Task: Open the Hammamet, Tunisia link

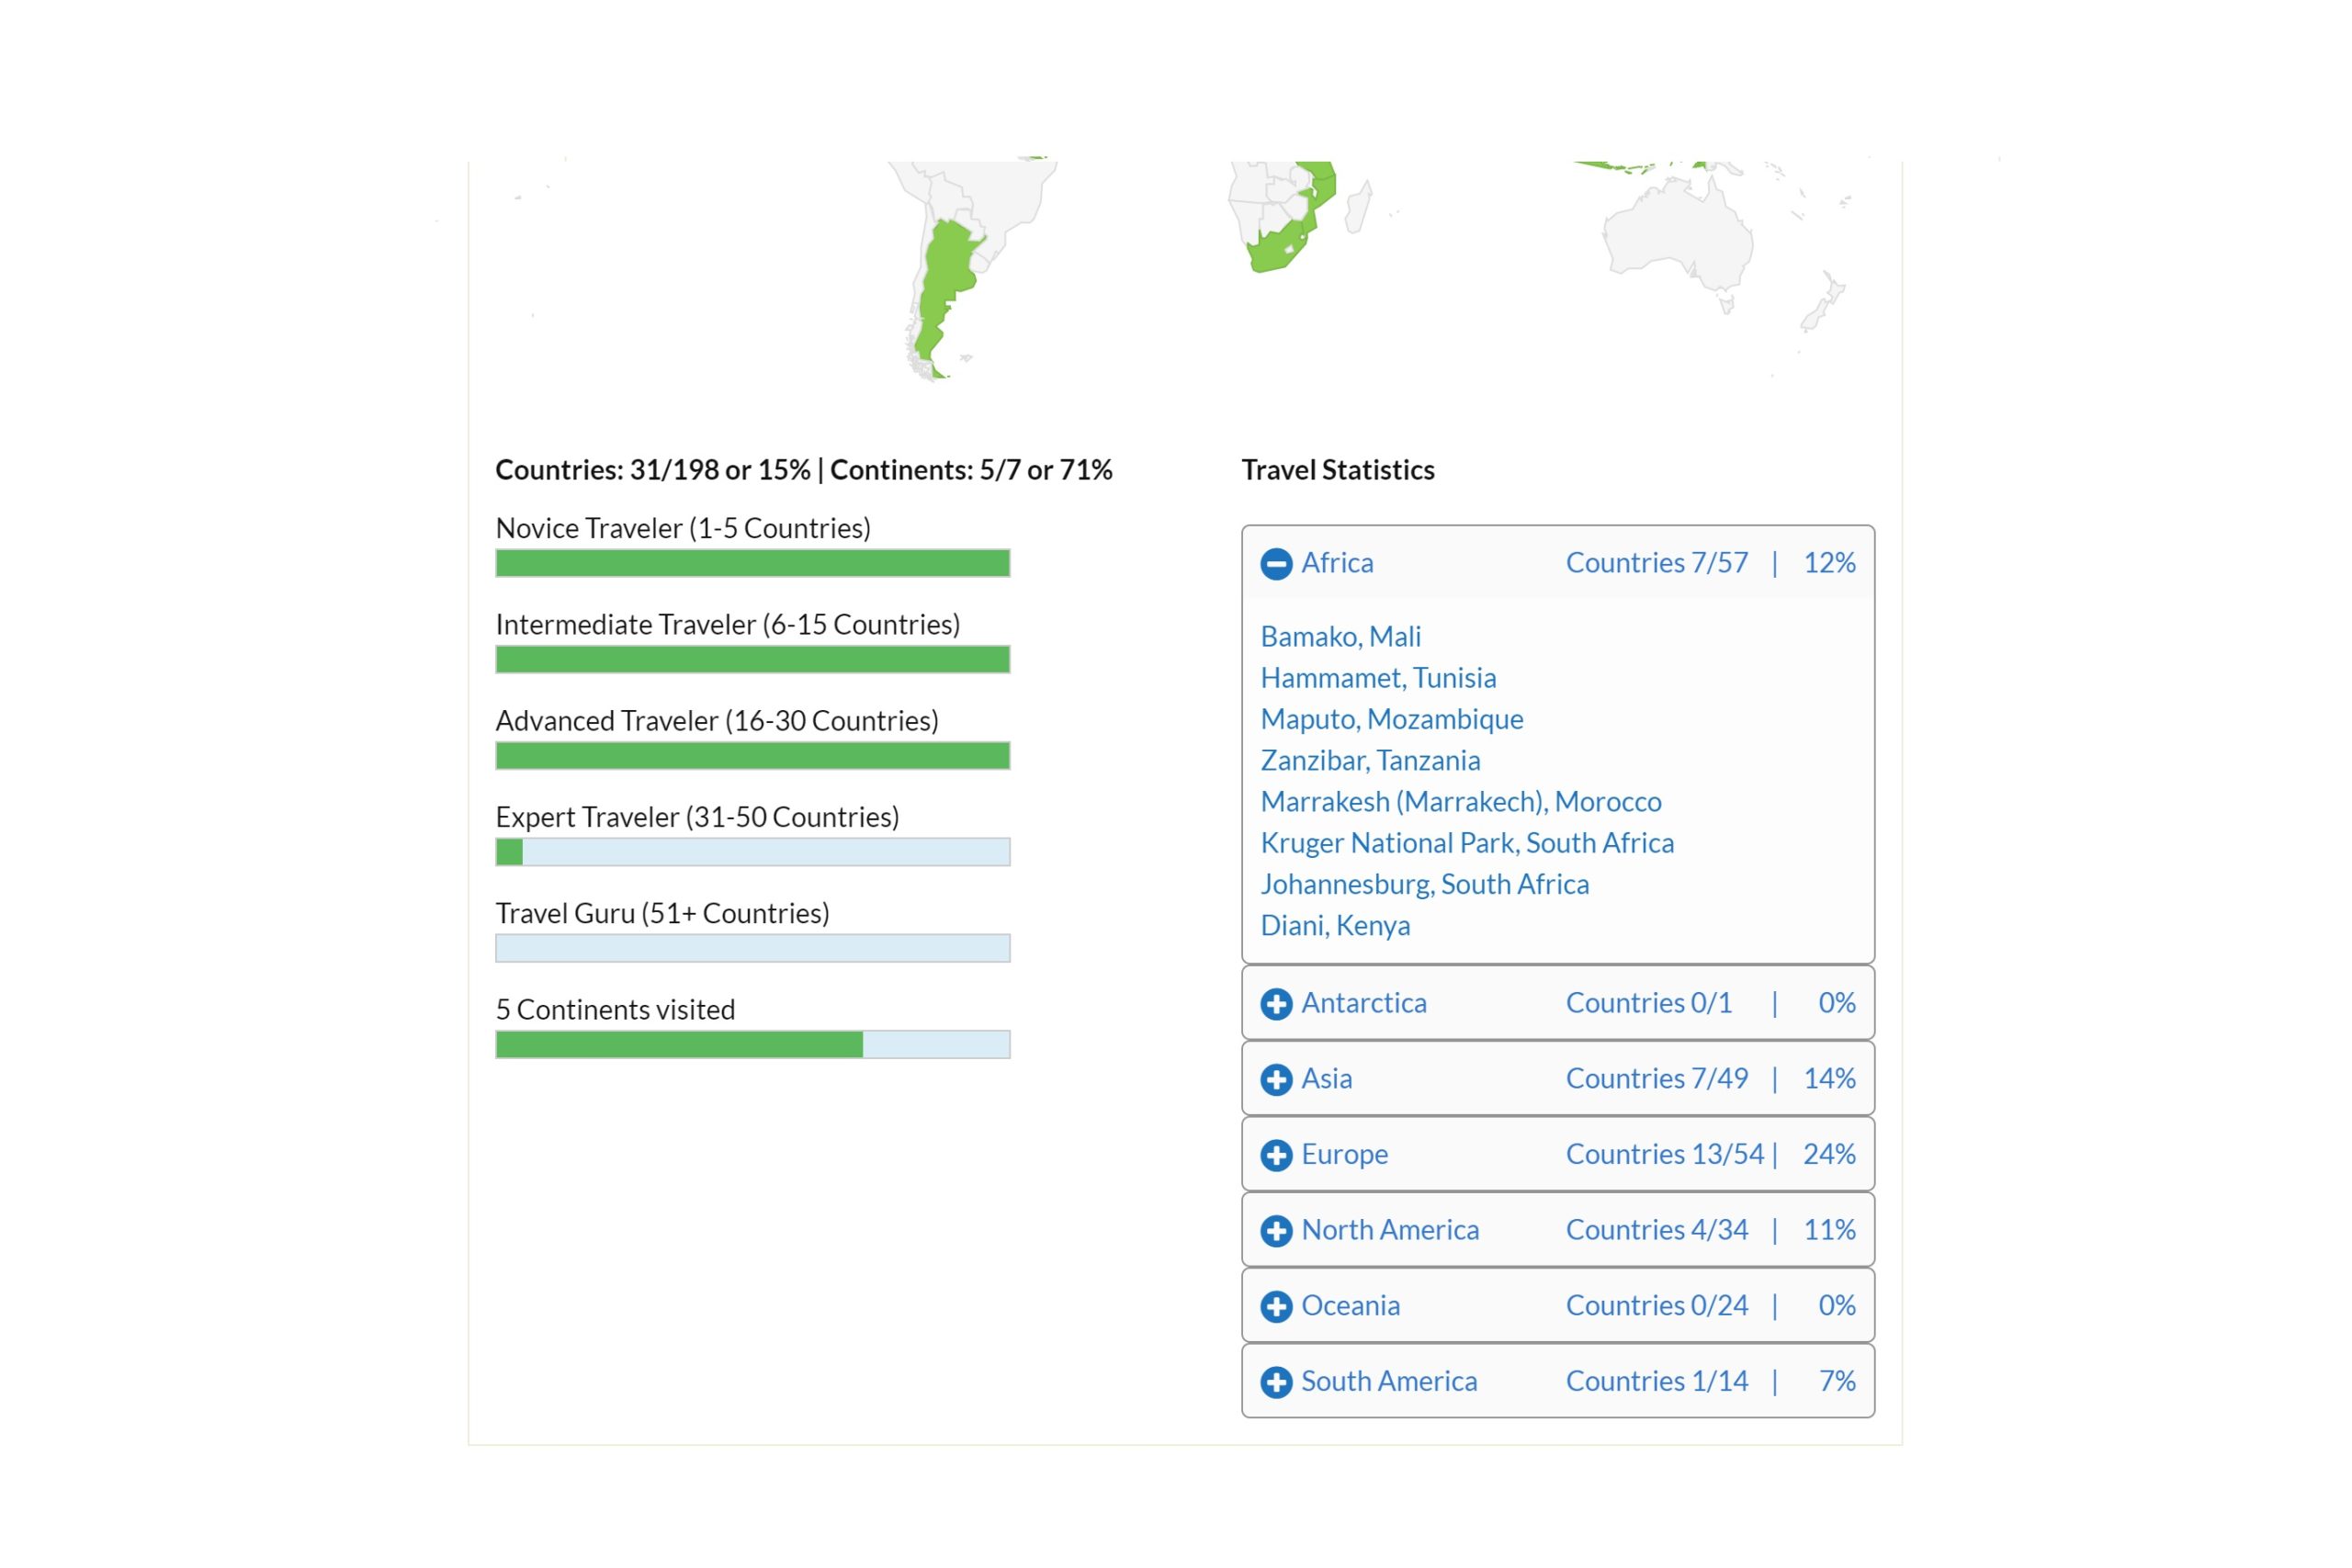Action: (1378, 678)
